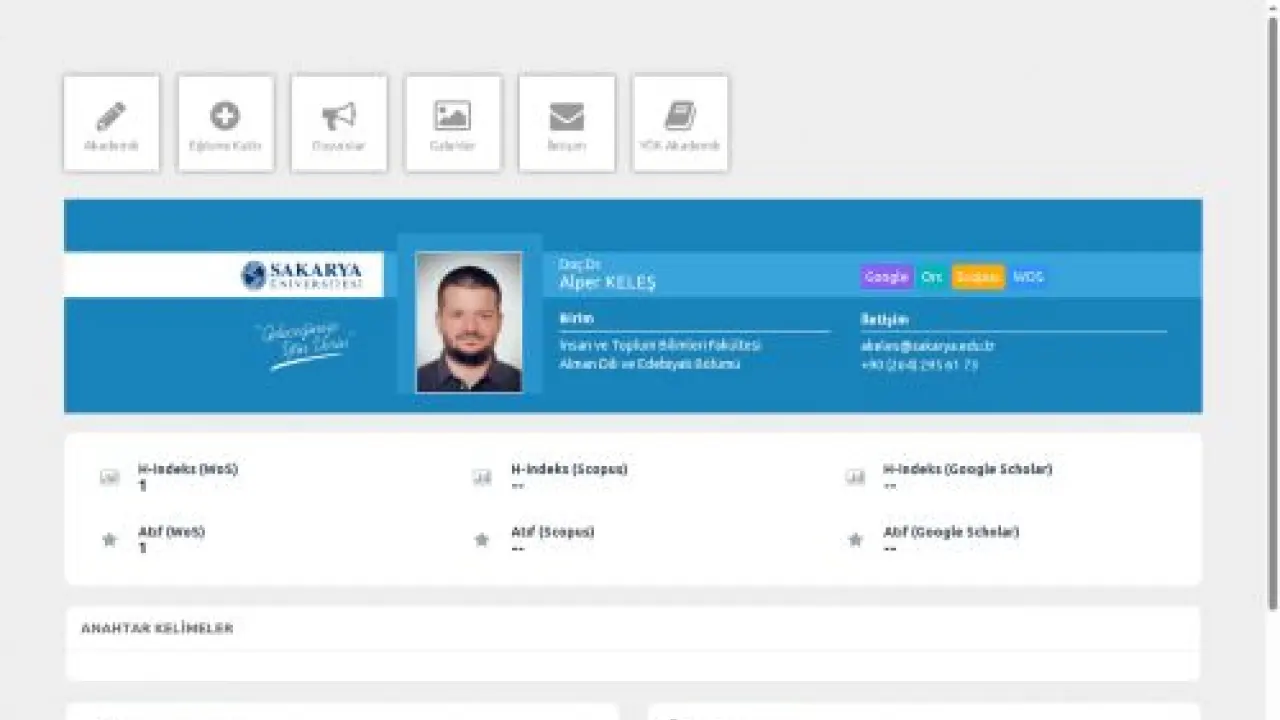Open the YÖK Akademik book tile
Image resolution: width=1280 pixels, height=720 pixels.
680,123
